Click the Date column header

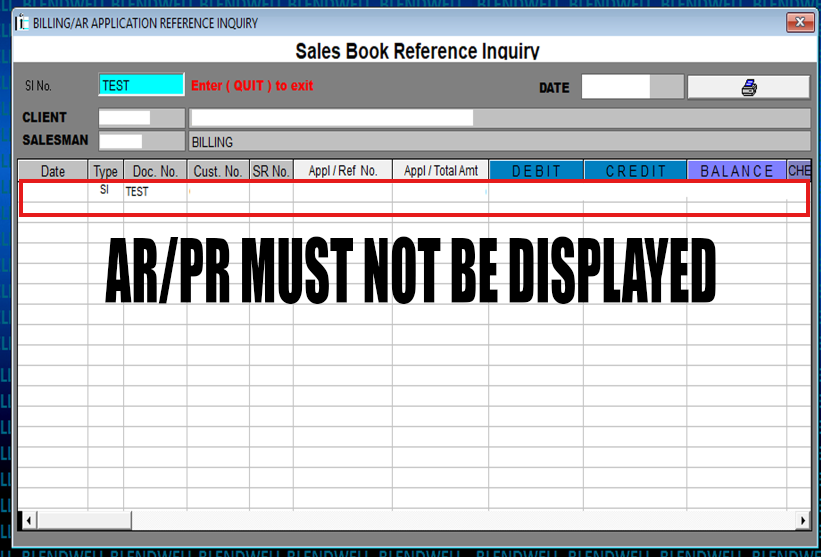[x=53, y=171]
